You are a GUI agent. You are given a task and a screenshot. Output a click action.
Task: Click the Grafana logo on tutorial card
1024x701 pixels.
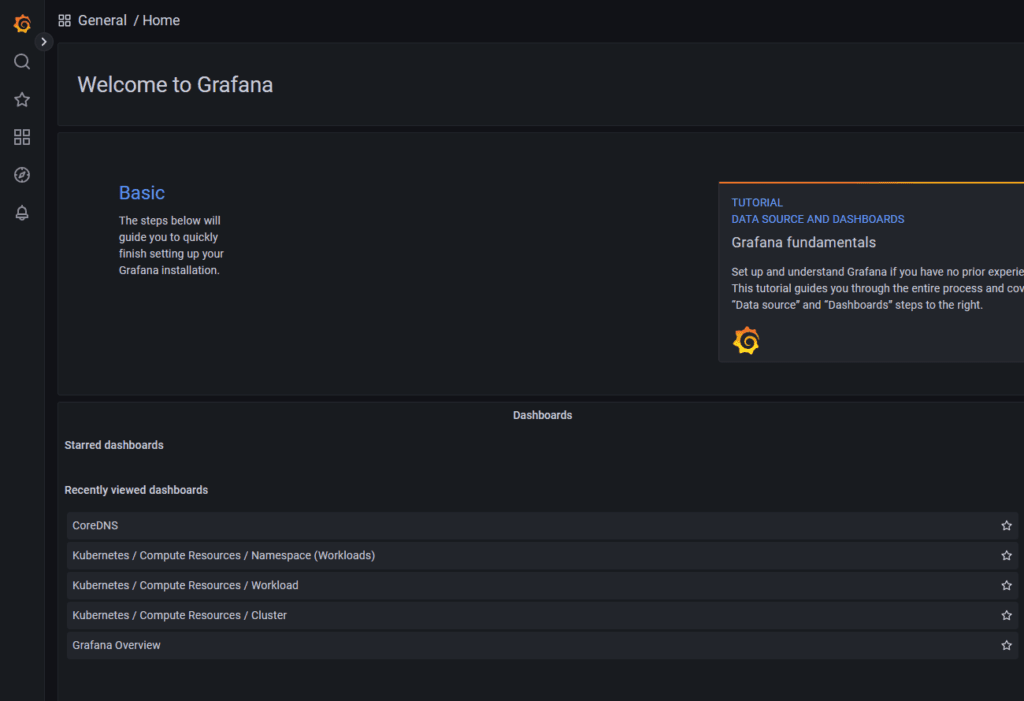(x=746, y=341)
